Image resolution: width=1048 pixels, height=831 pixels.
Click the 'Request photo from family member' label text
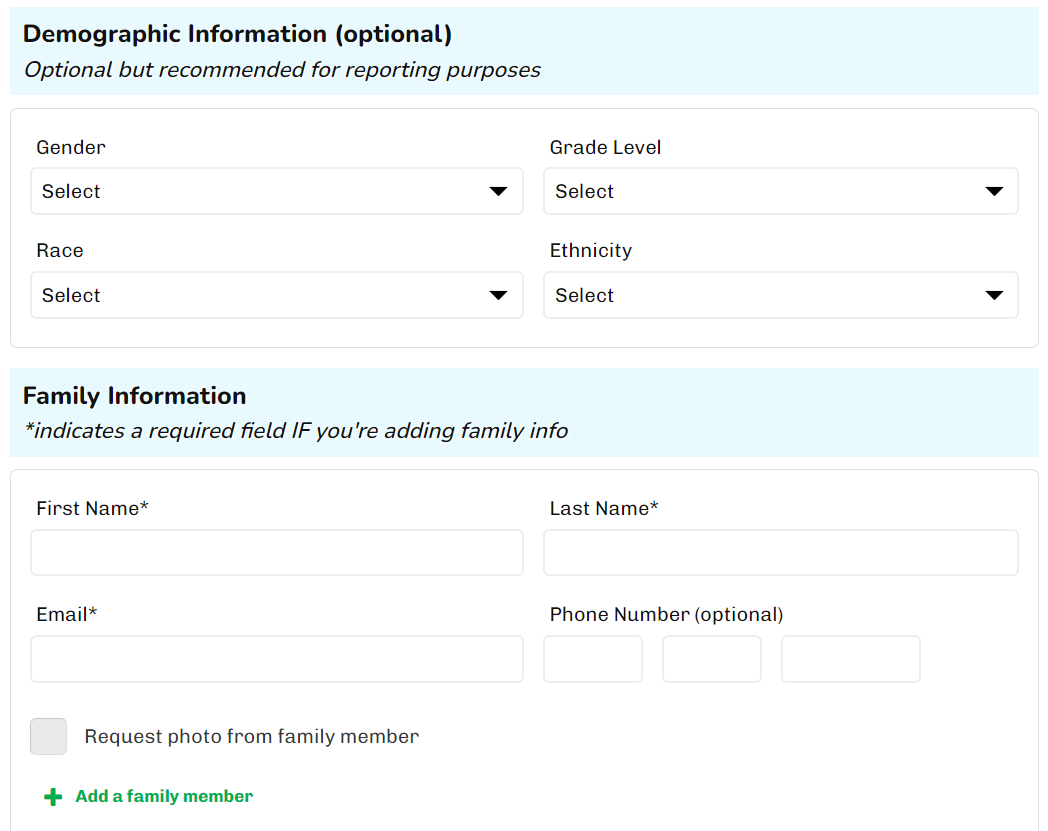251,737
